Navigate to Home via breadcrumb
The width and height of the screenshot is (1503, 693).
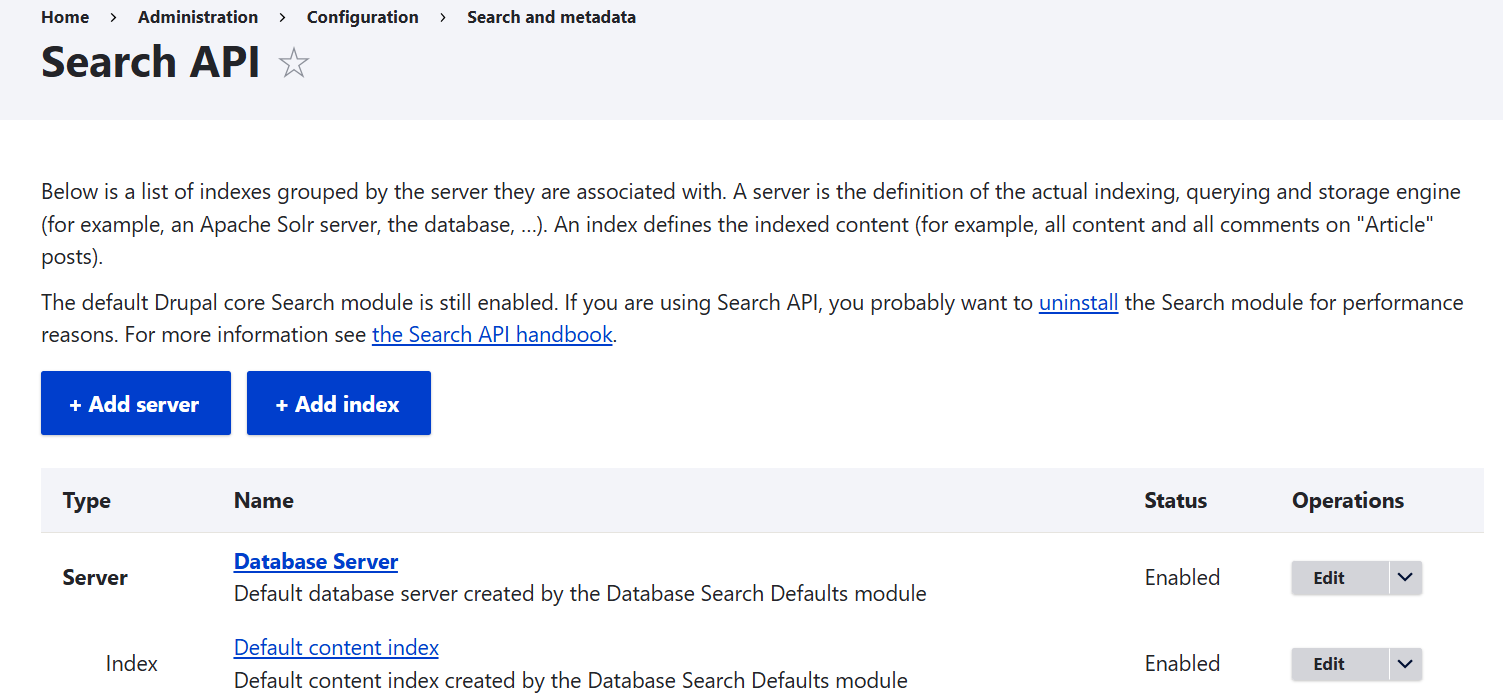[x=64, y=16]
